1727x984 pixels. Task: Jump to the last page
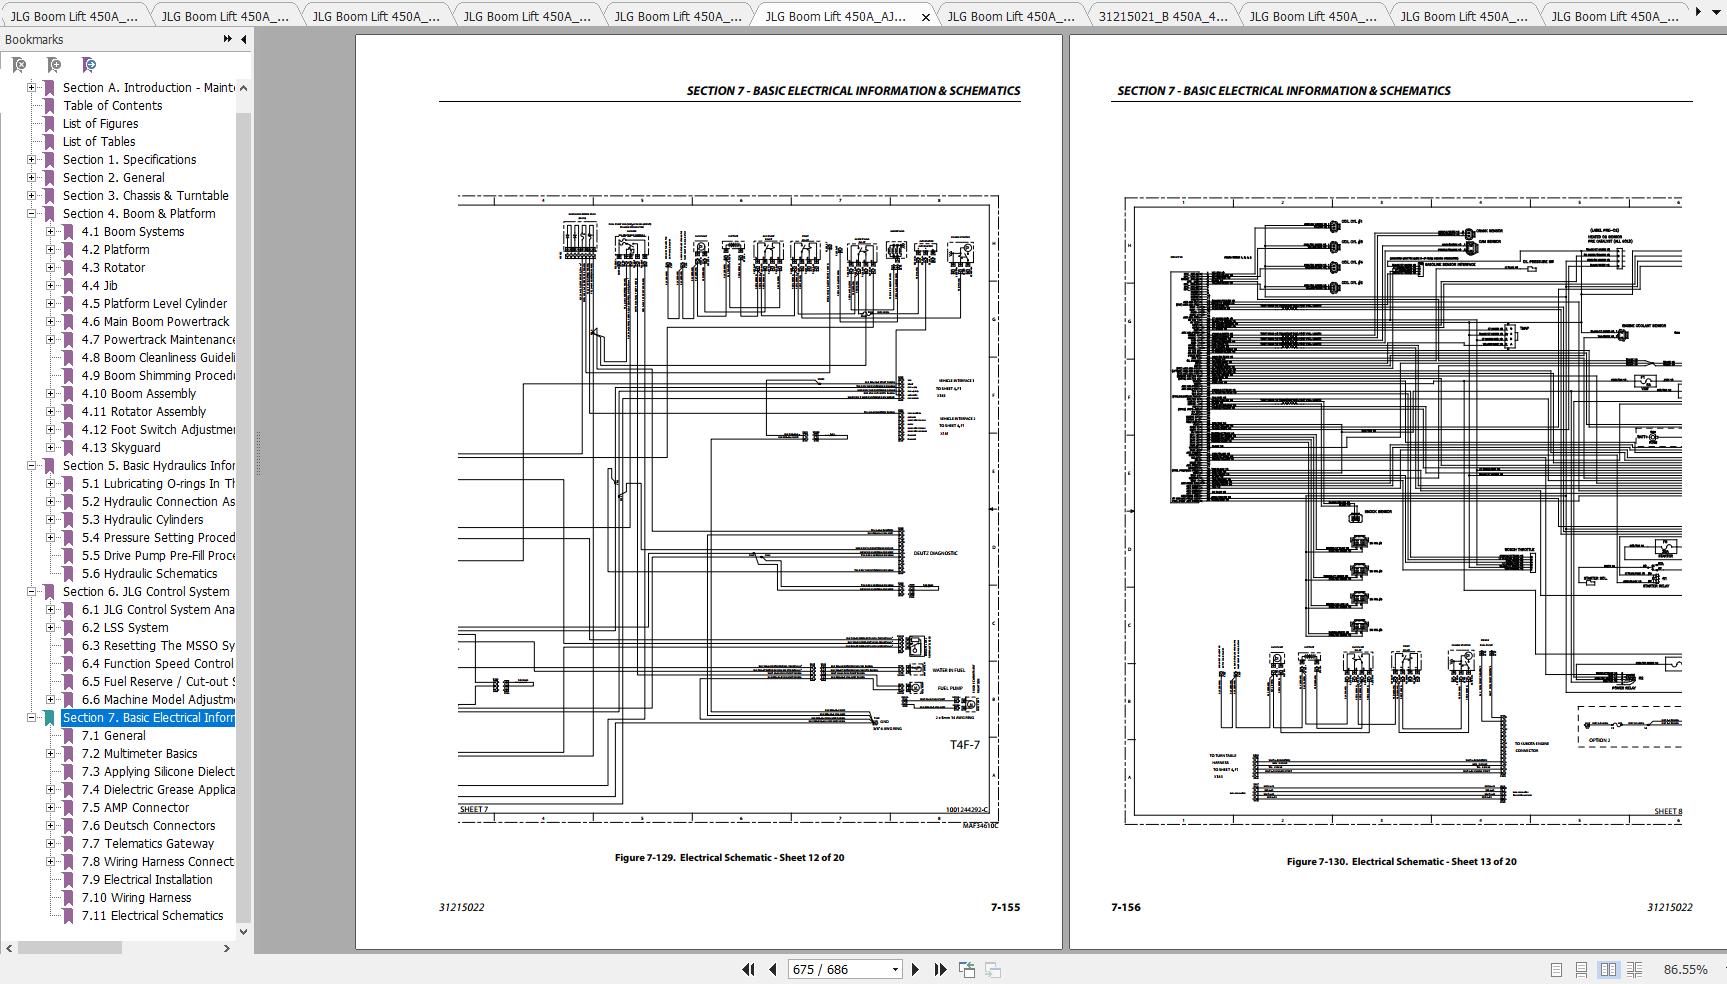pyautogui.click(x=940, y=969)
